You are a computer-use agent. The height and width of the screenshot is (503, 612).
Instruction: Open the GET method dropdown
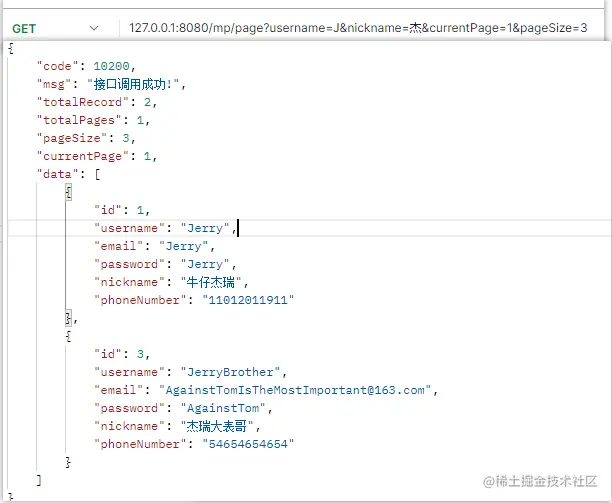(x=55, y=28)
